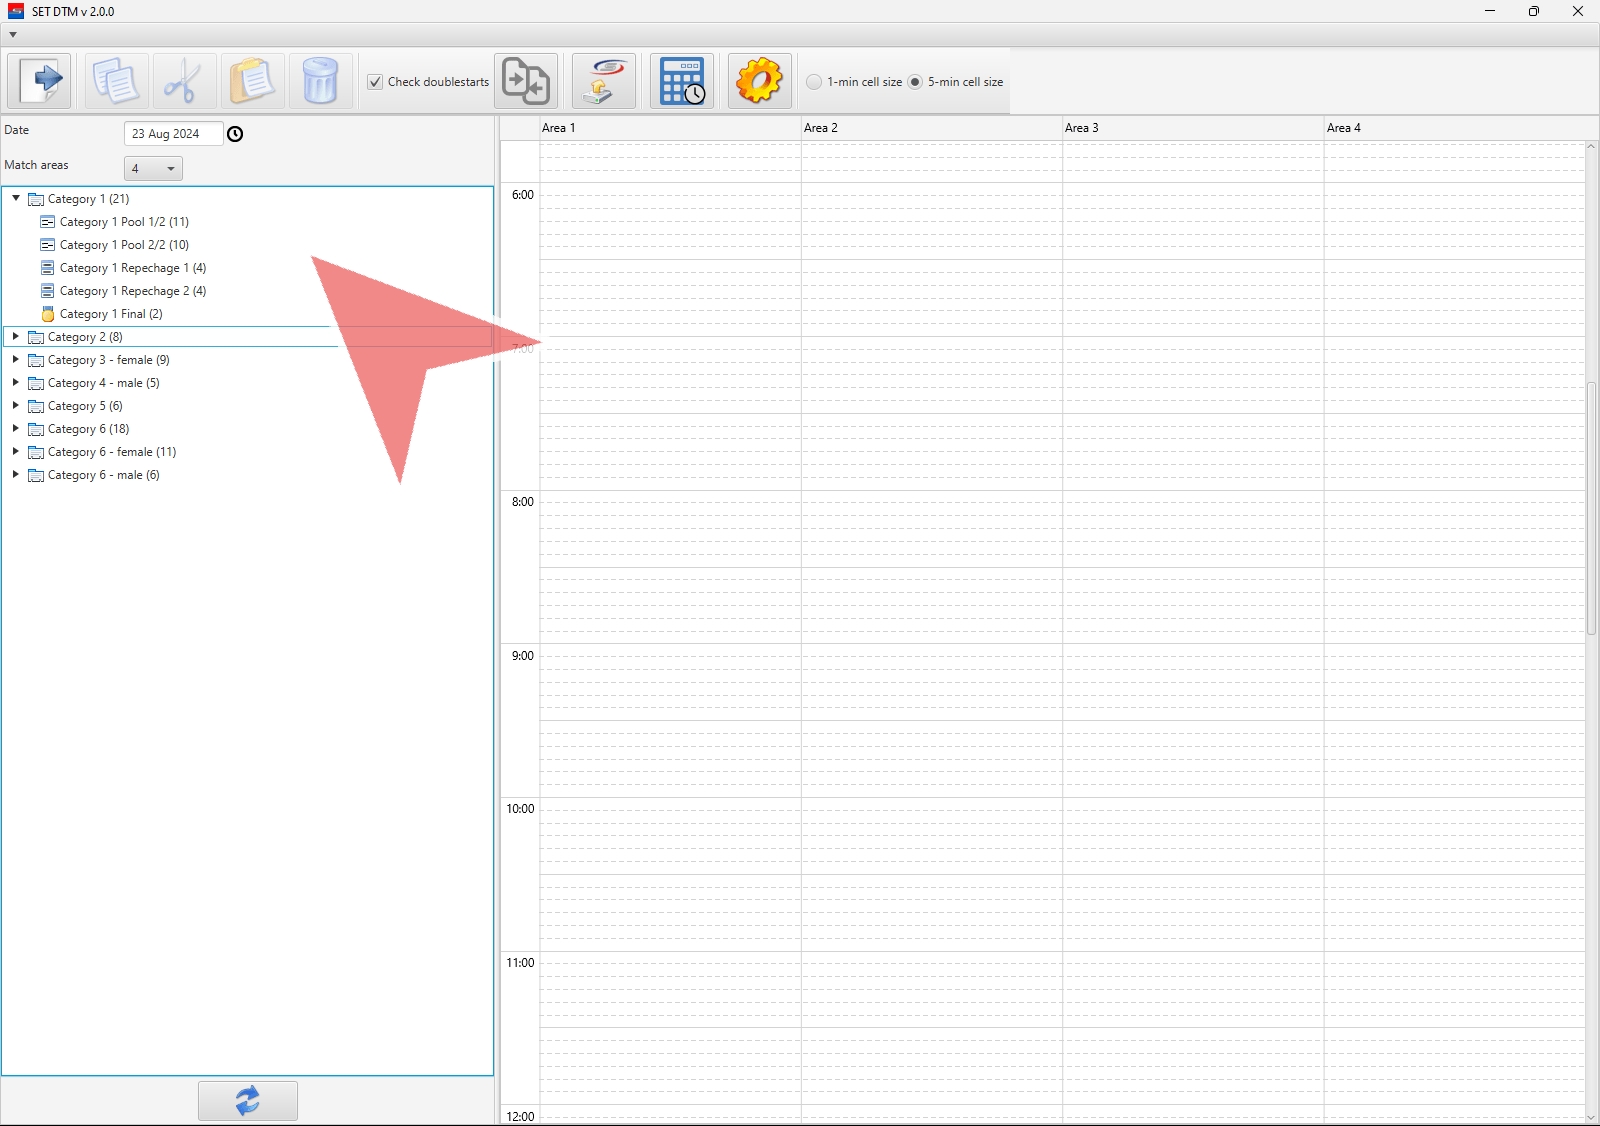Screen dimensions: 1600x1126
Task: Open the small menu arrow under title
Action: pos(13,35)
